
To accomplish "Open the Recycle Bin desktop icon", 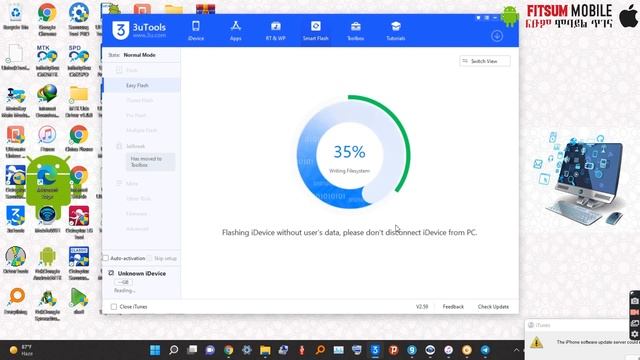I will pyautogui.click(x=16, y=18).
